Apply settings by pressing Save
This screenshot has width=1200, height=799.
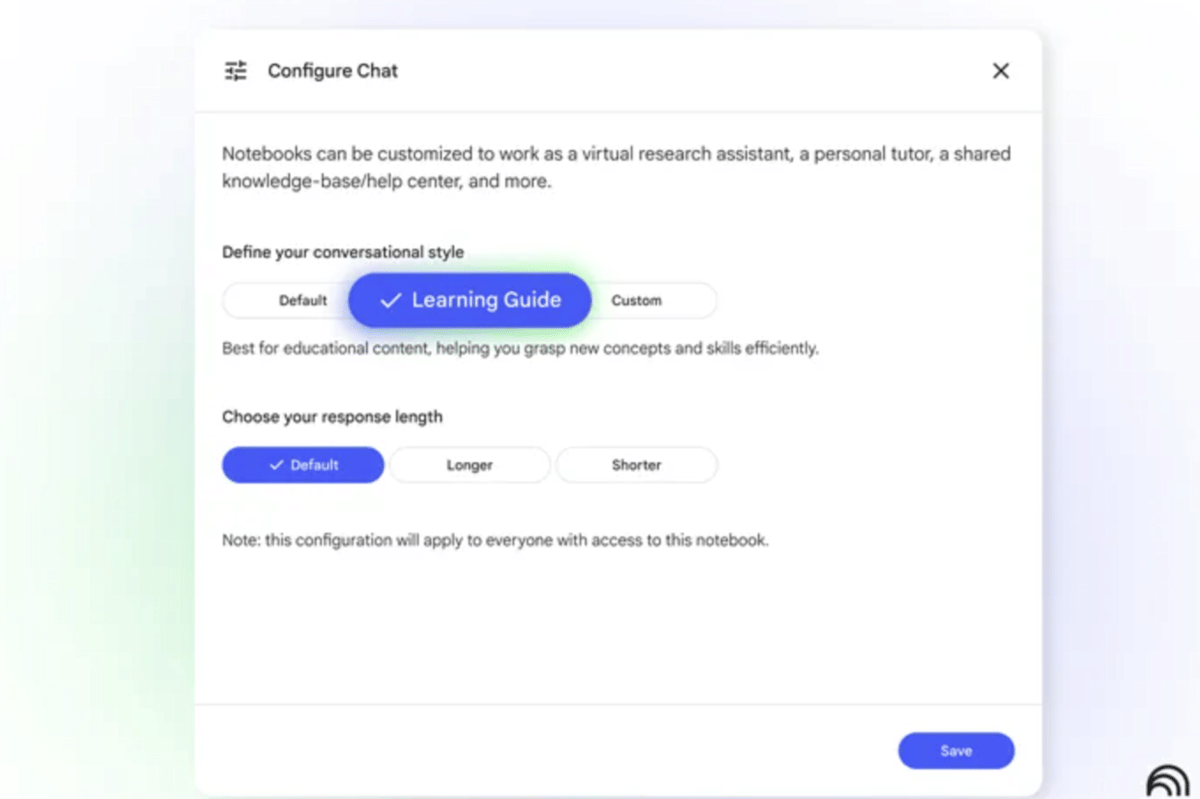(956, 750)
